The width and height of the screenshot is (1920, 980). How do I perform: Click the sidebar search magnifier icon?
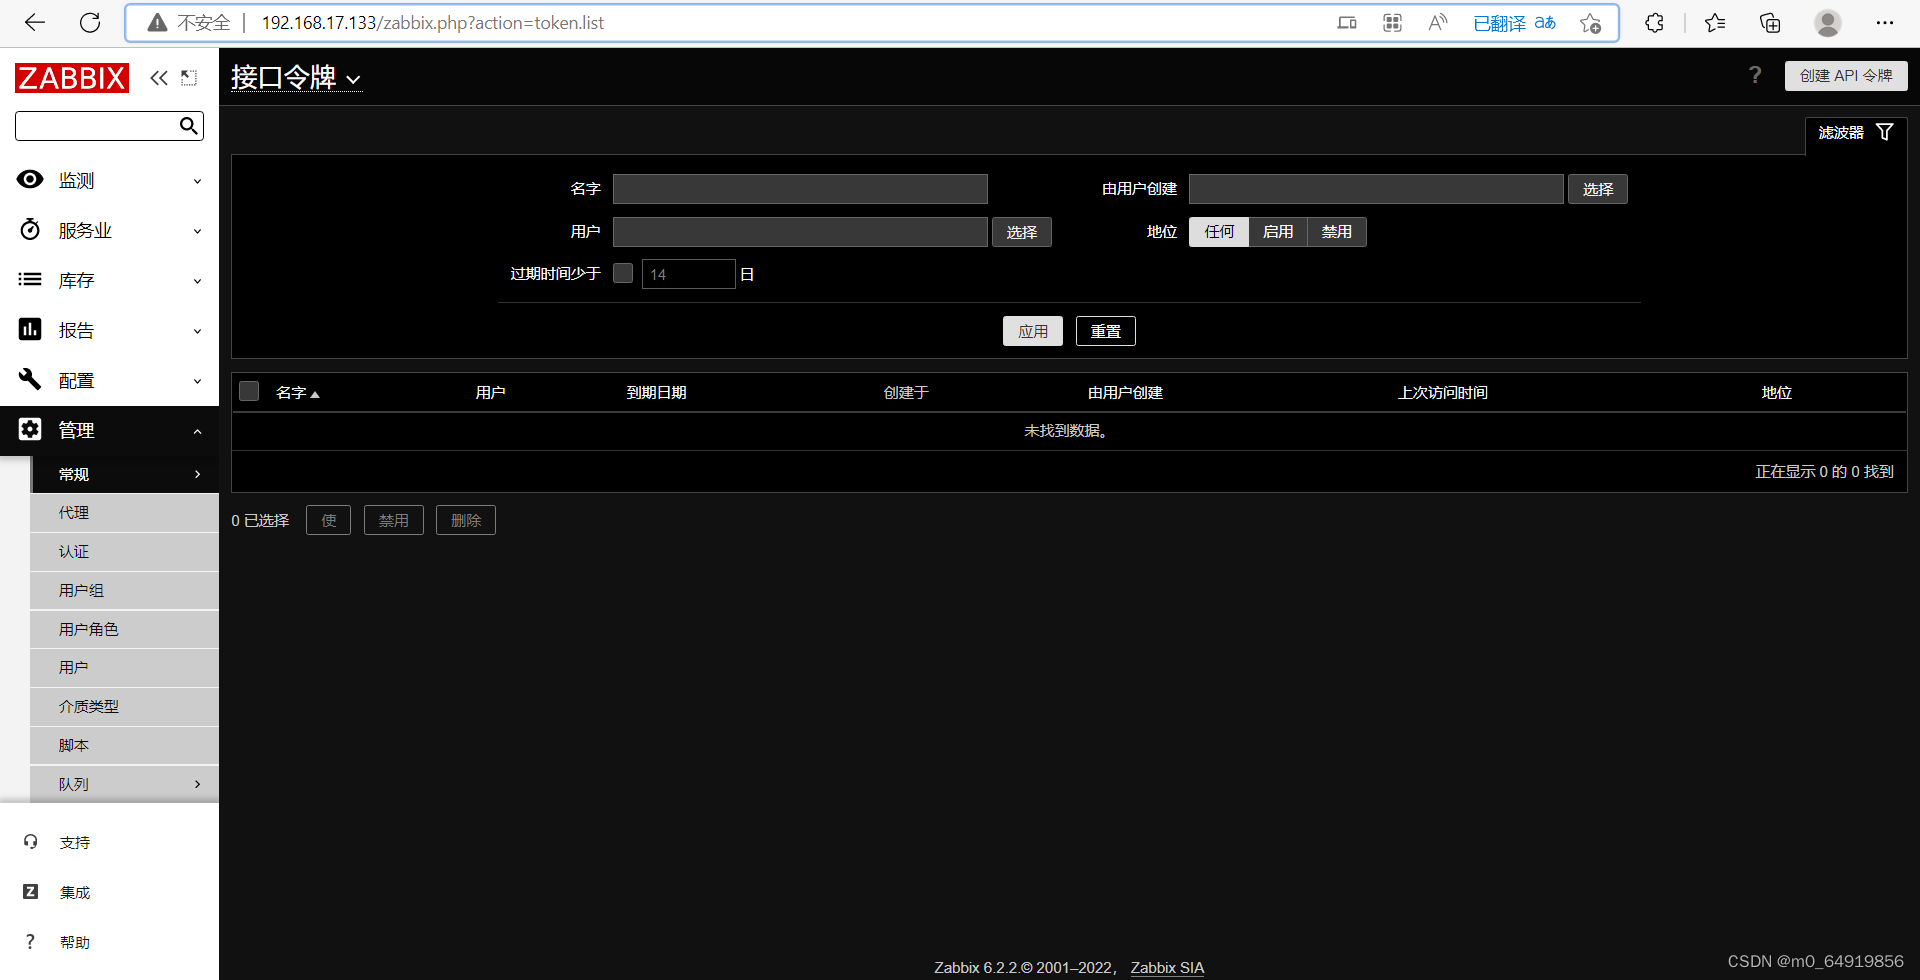pos(188,126)
